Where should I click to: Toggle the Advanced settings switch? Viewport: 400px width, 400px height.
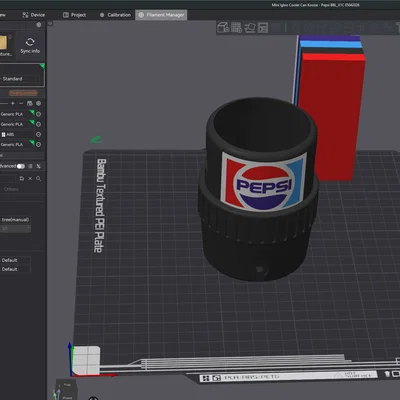21,166
